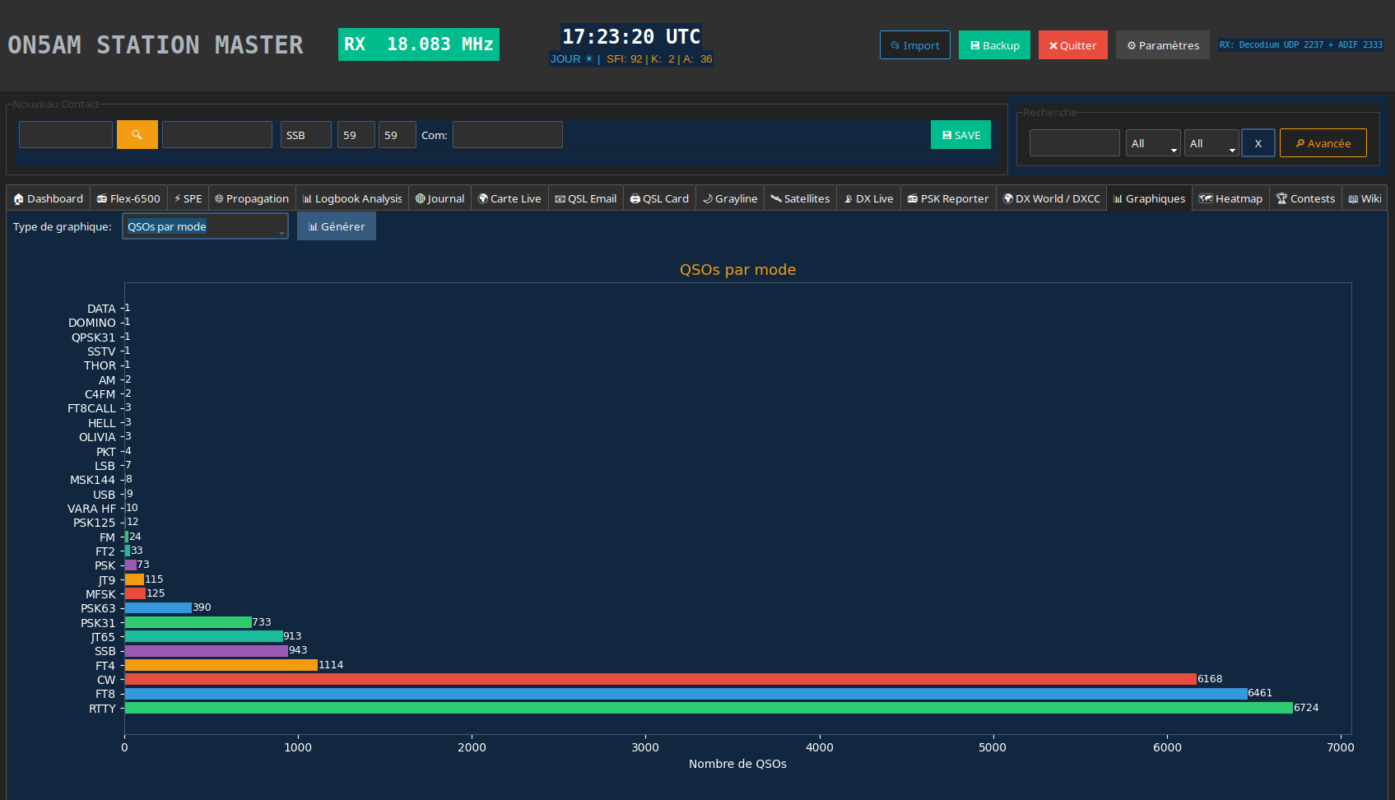Open the QSL Card tab

tap(659, 199)
